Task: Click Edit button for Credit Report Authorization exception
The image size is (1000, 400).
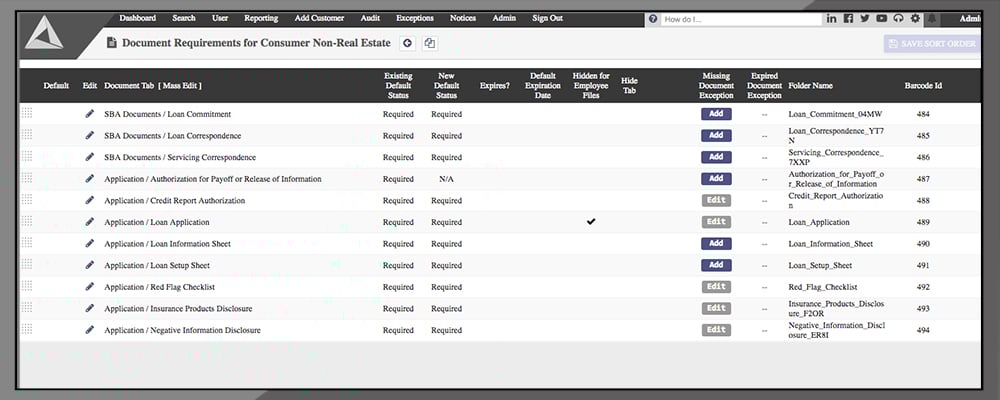Action: (x=716, y=200)
